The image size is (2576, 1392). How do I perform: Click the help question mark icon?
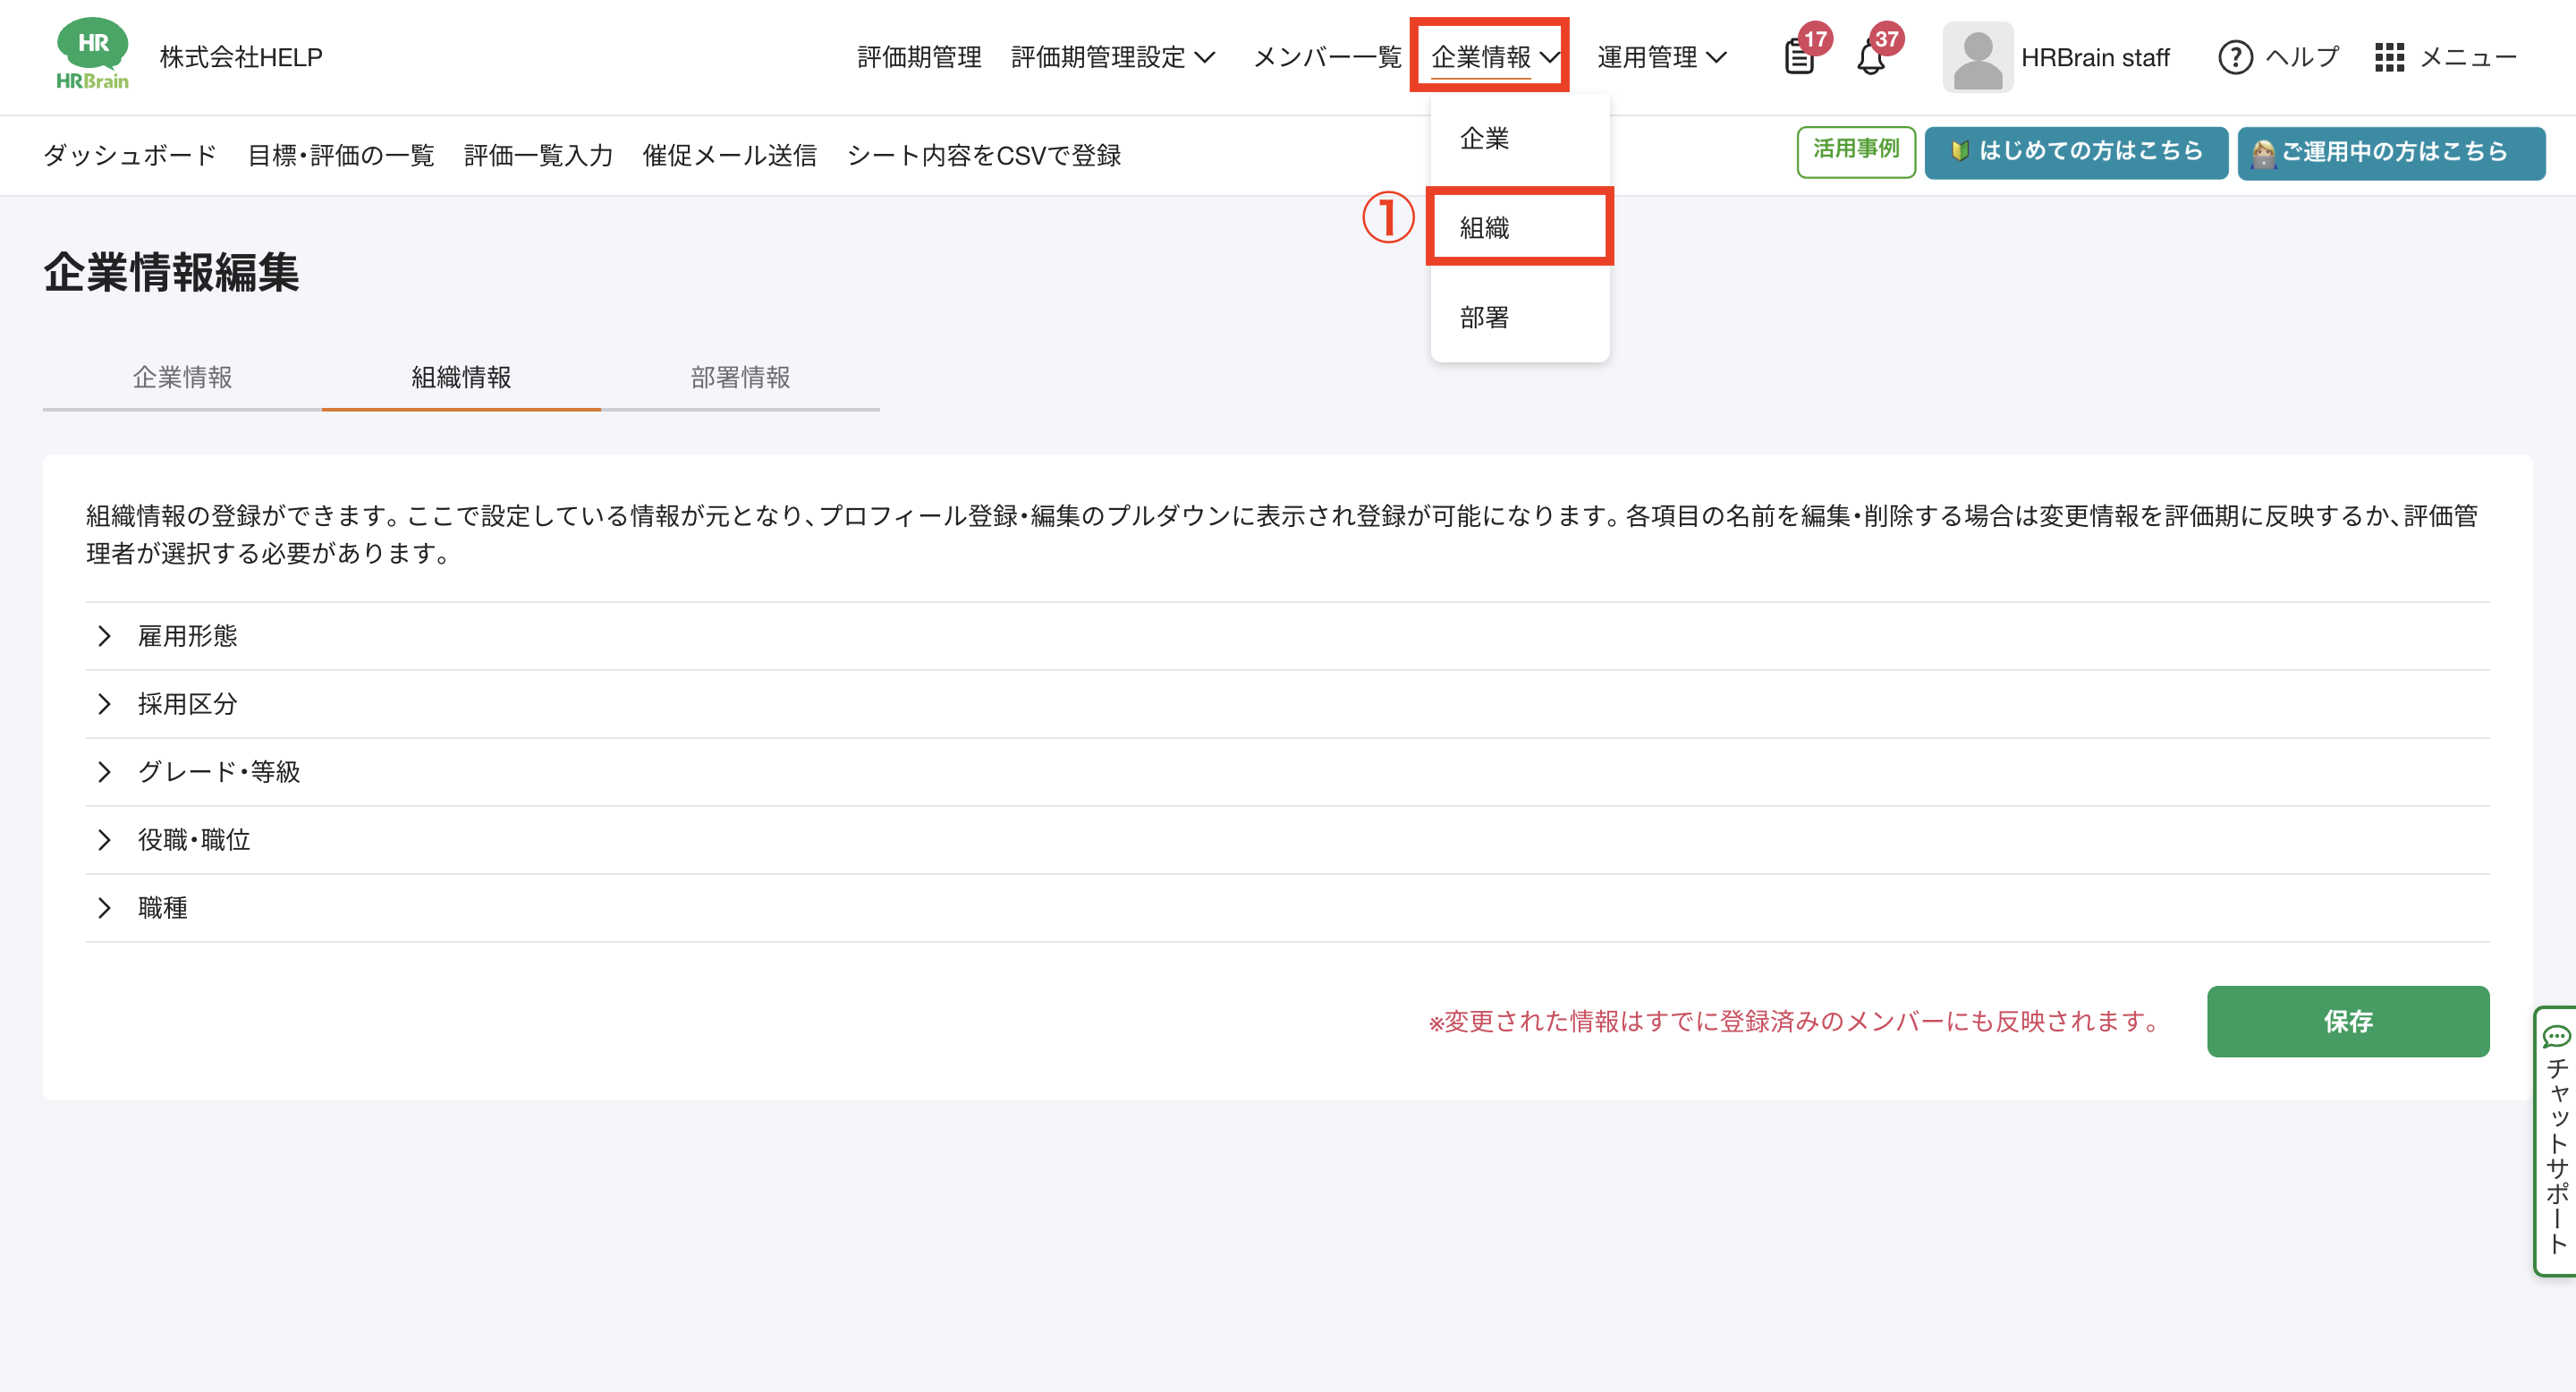coord(2235,58)
